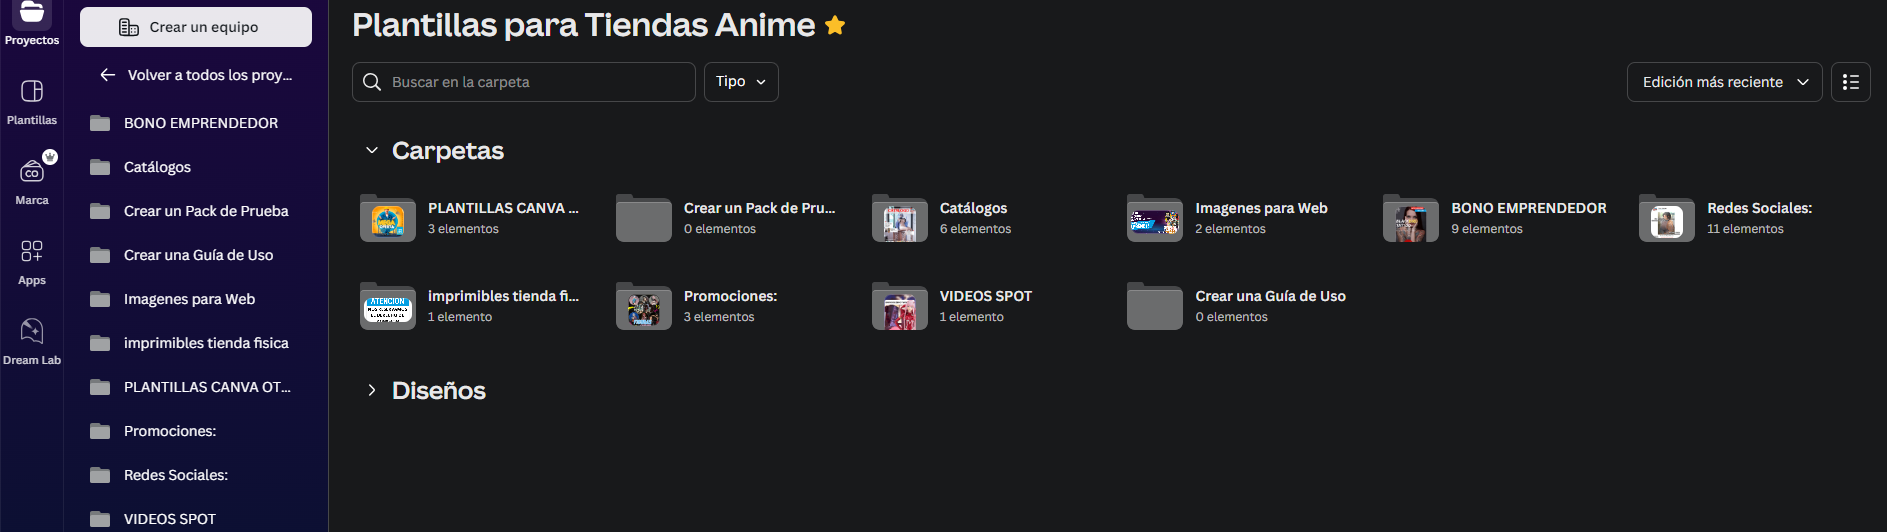The width and height of the screenshot is (1887, 532).
Task: Select Promociones in the sidebar list
Action: (x=170, y=431)
